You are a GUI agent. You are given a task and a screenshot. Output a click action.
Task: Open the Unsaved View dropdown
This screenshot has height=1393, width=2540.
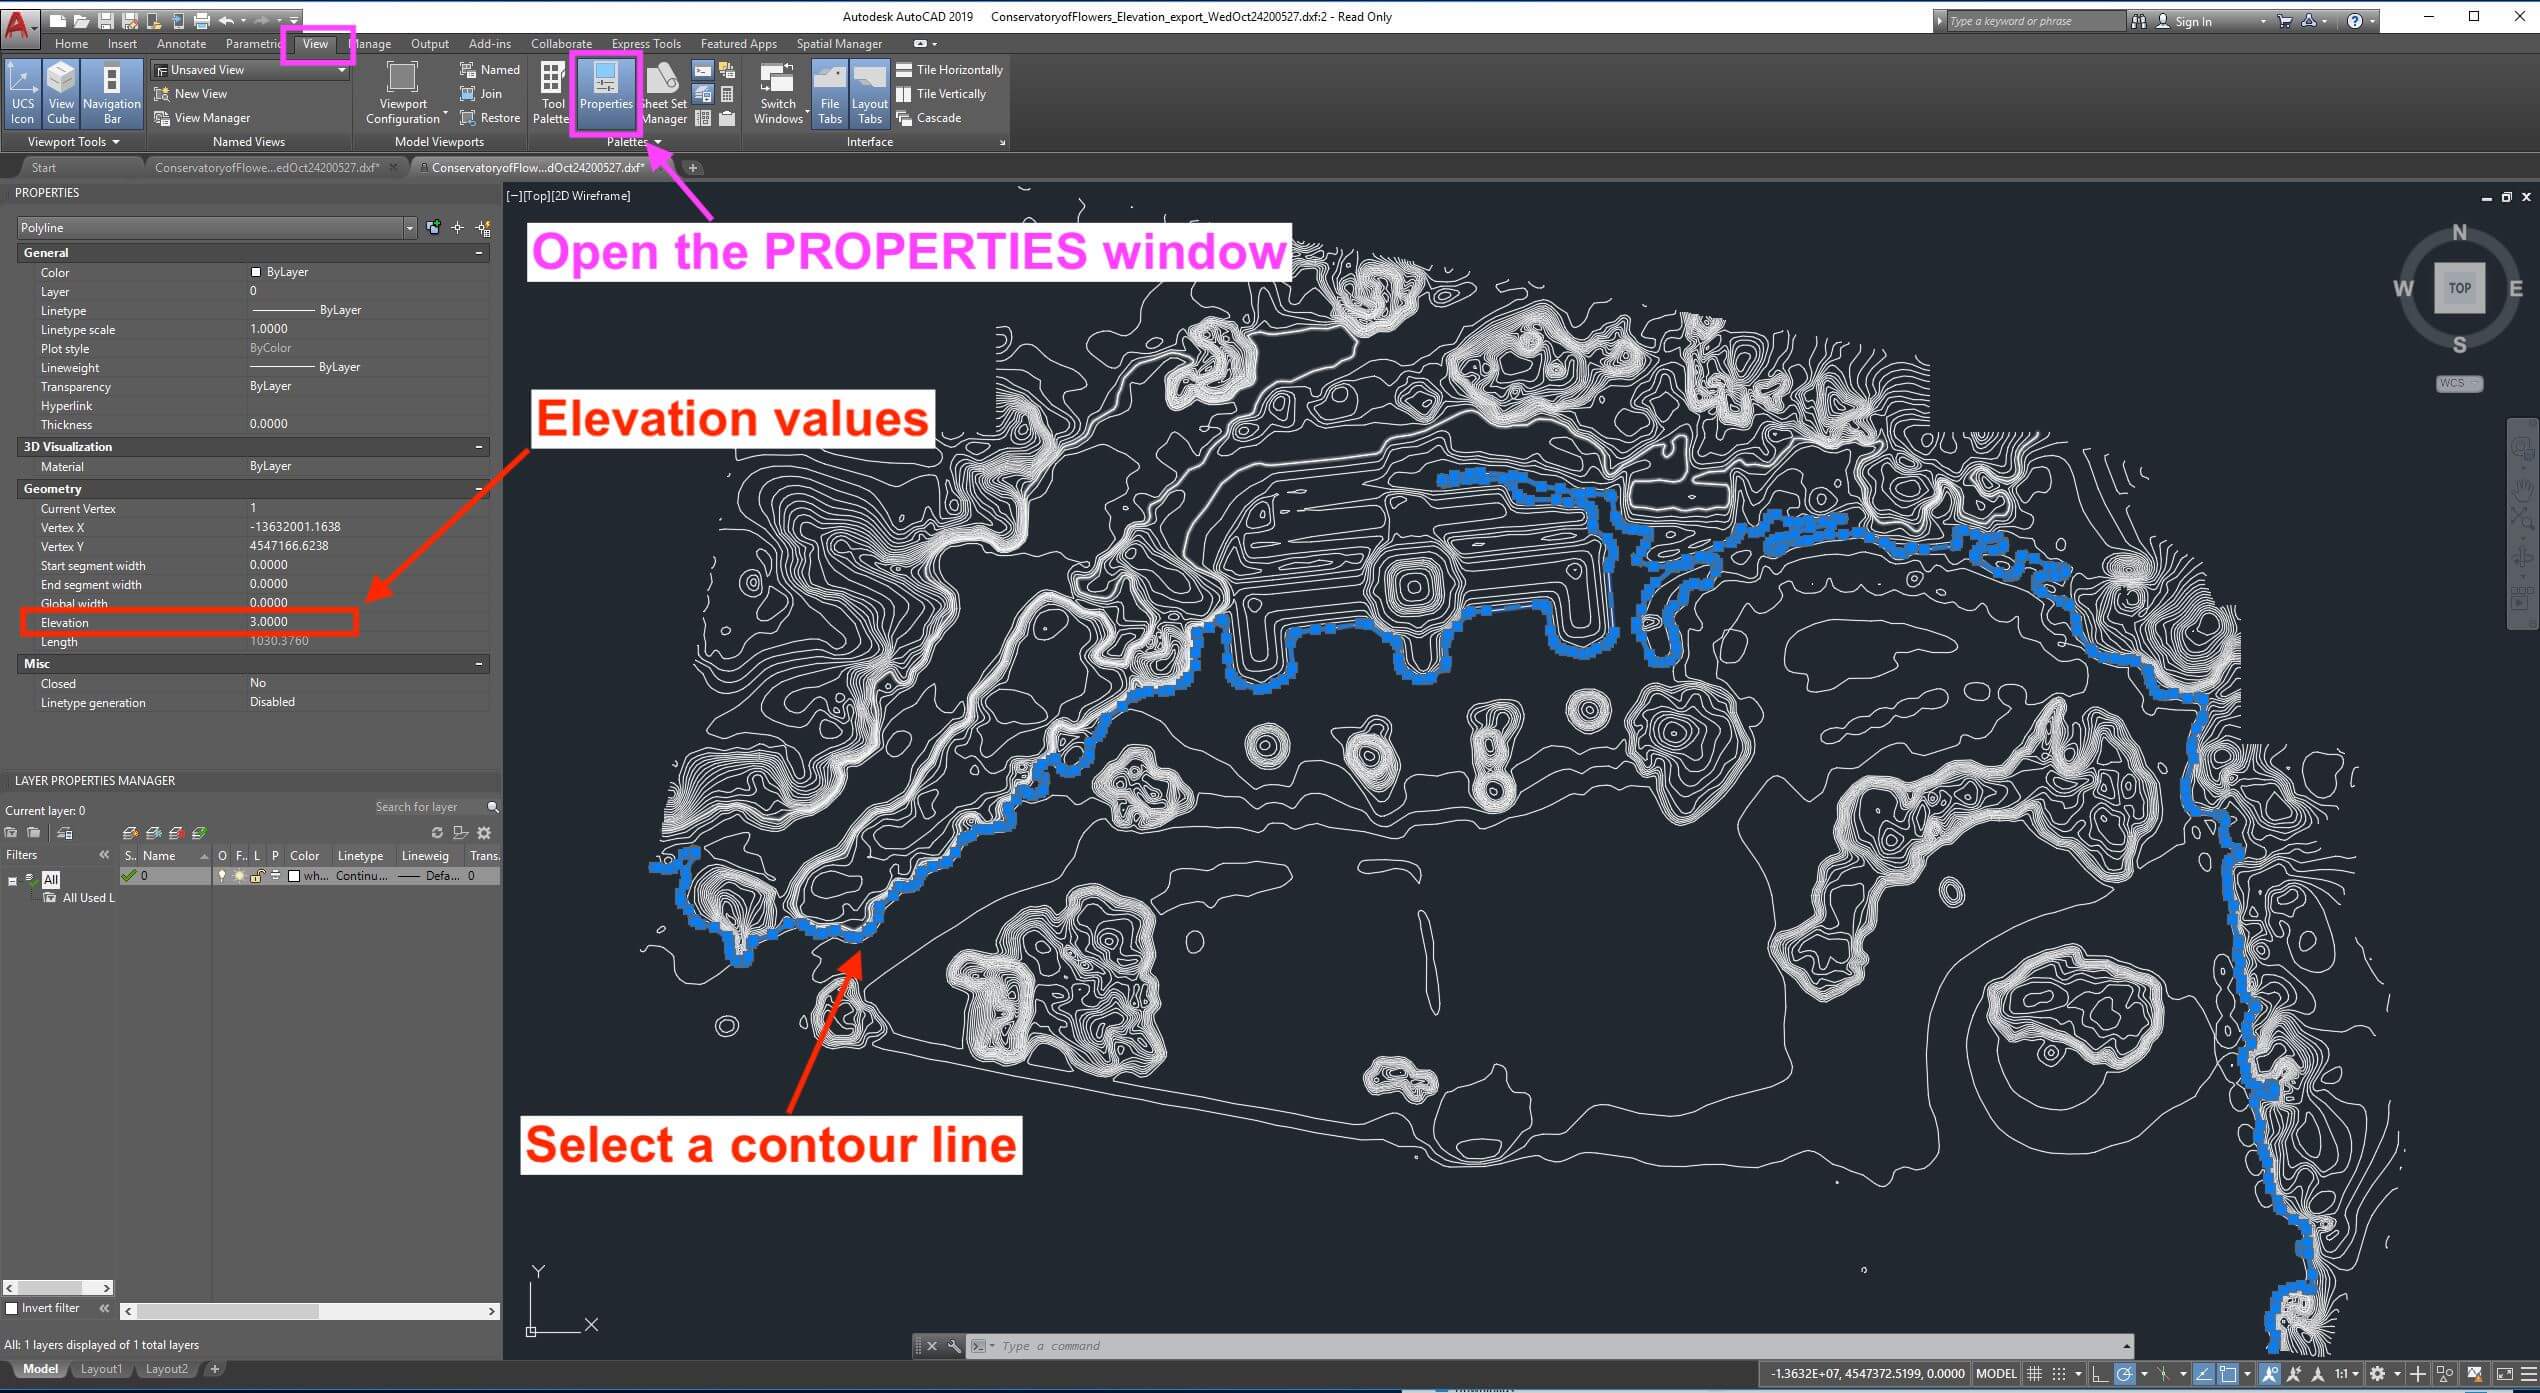pos(340,69)
